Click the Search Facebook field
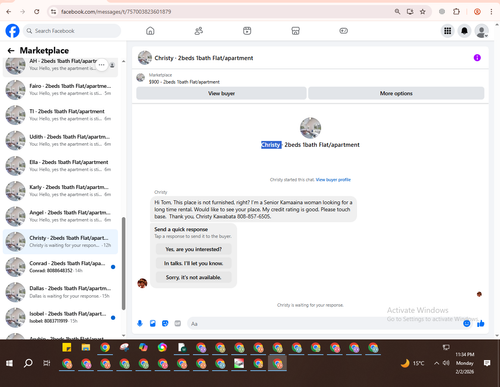 (x=72, y=31)
